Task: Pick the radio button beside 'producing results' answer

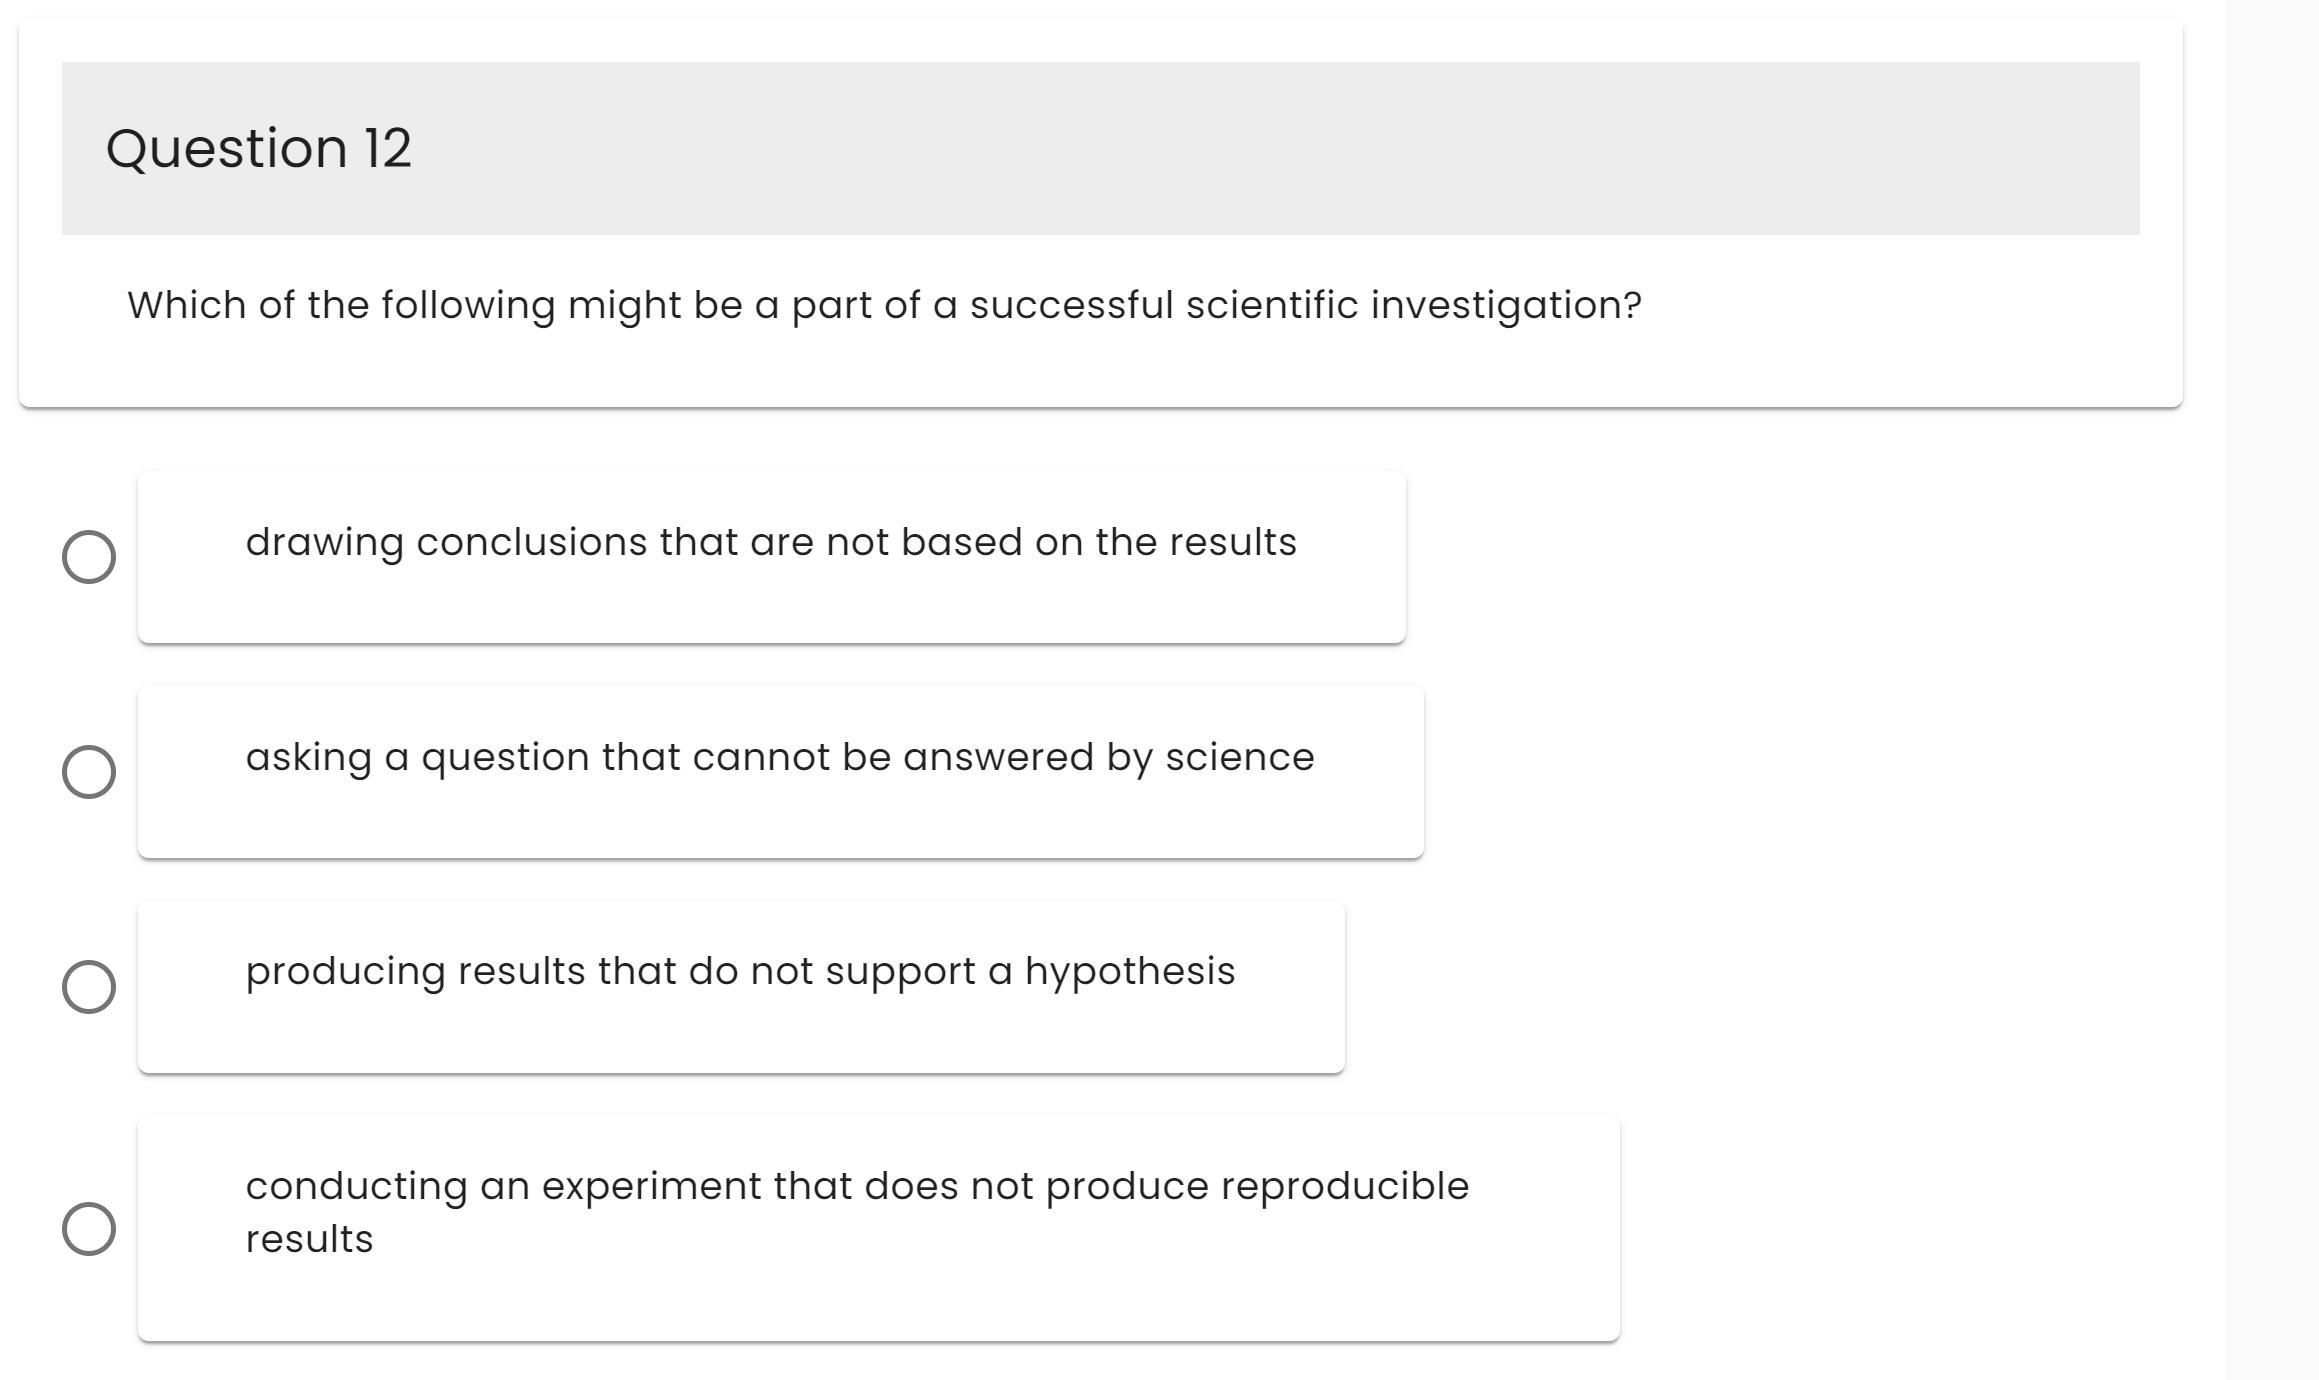Action: (x=89, y=987)
